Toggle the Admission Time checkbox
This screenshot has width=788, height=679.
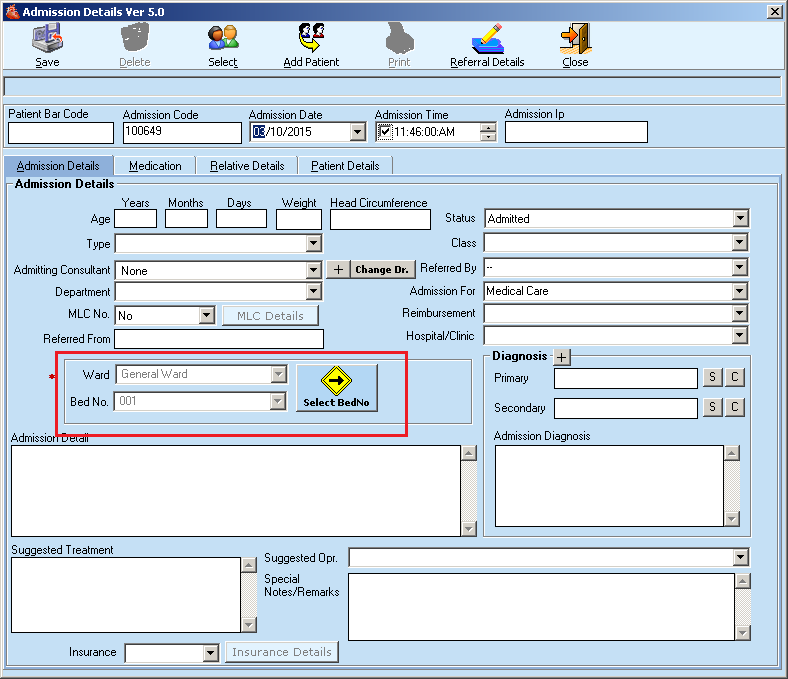385,132
